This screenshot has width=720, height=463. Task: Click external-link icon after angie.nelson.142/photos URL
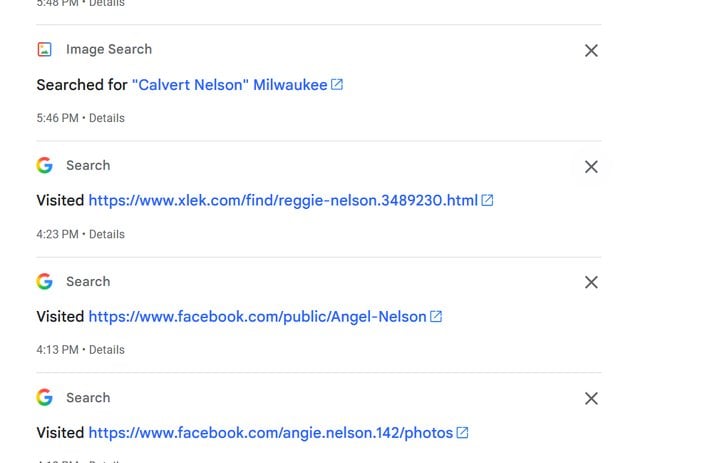(462, 433)
